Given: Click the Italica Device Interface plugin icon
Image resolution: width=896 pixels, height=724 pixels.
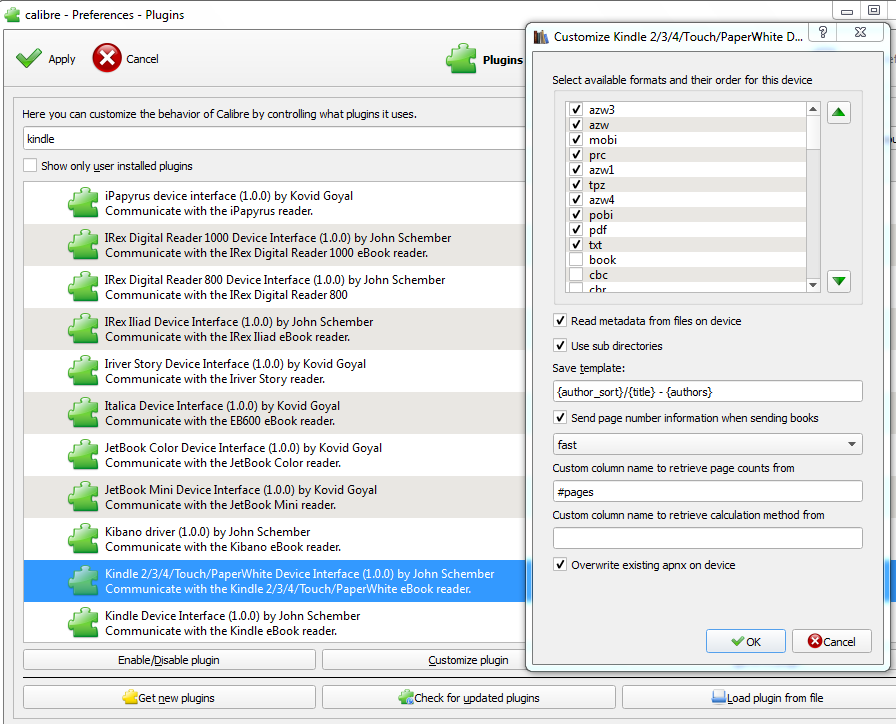Looking at the screenshot, I should 83,413.
